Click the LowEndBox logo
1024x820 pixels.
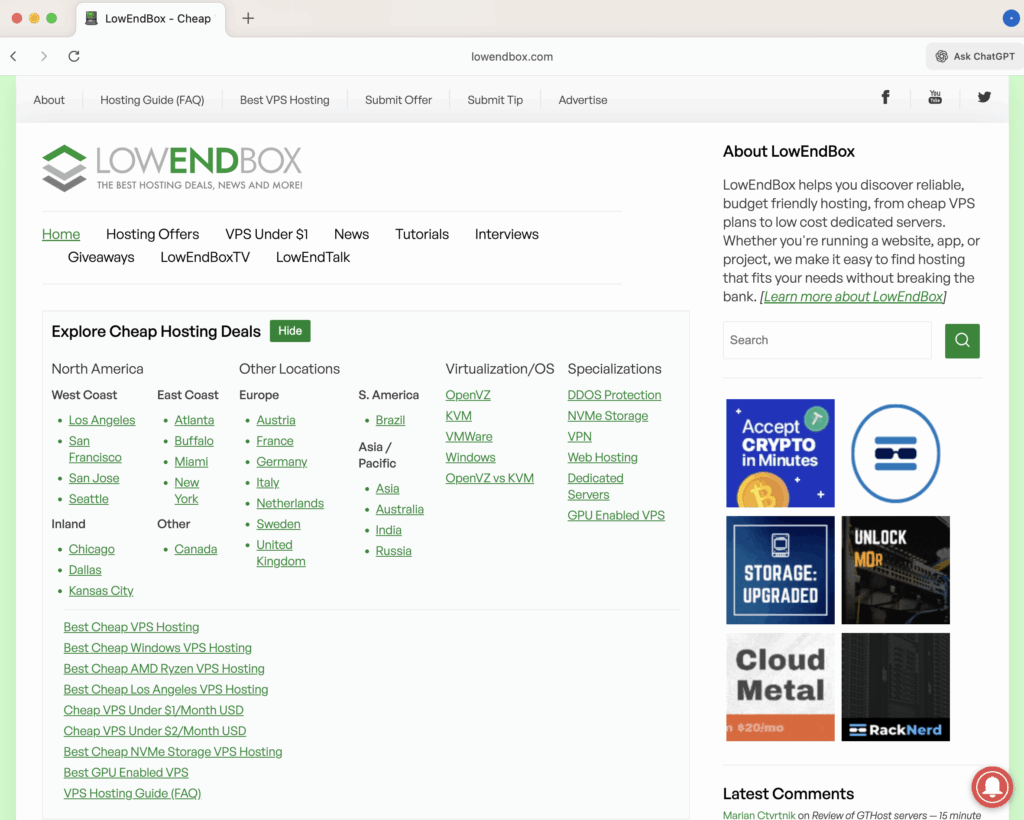coord(170,166)
